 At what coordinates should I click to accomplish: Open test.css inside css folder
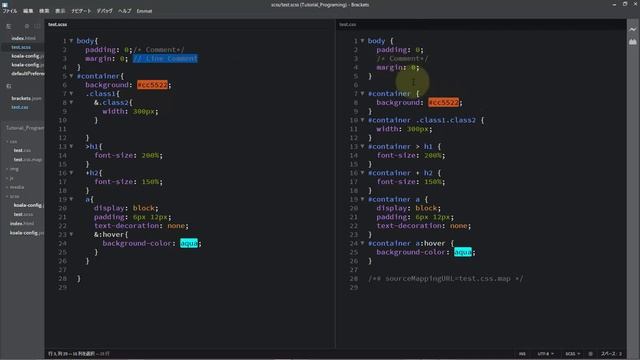click(22, 151)
